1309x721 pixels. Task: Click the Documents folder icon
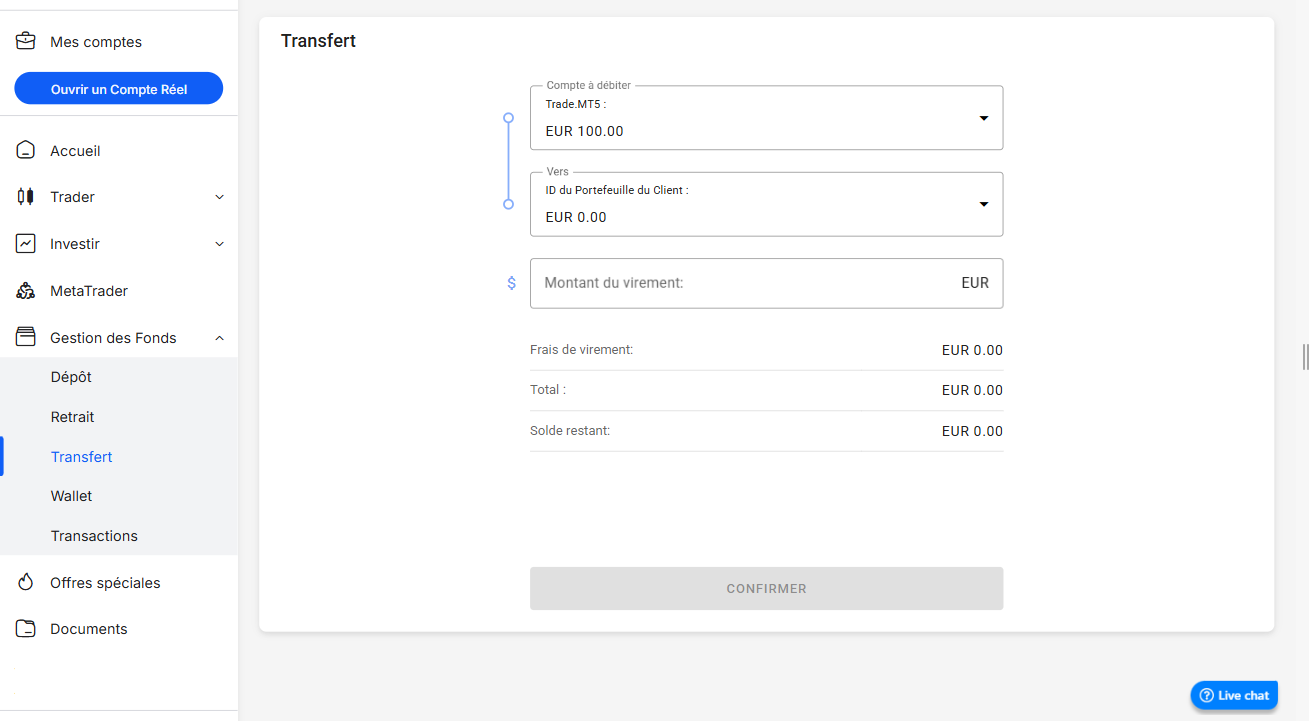coord(26,629)
